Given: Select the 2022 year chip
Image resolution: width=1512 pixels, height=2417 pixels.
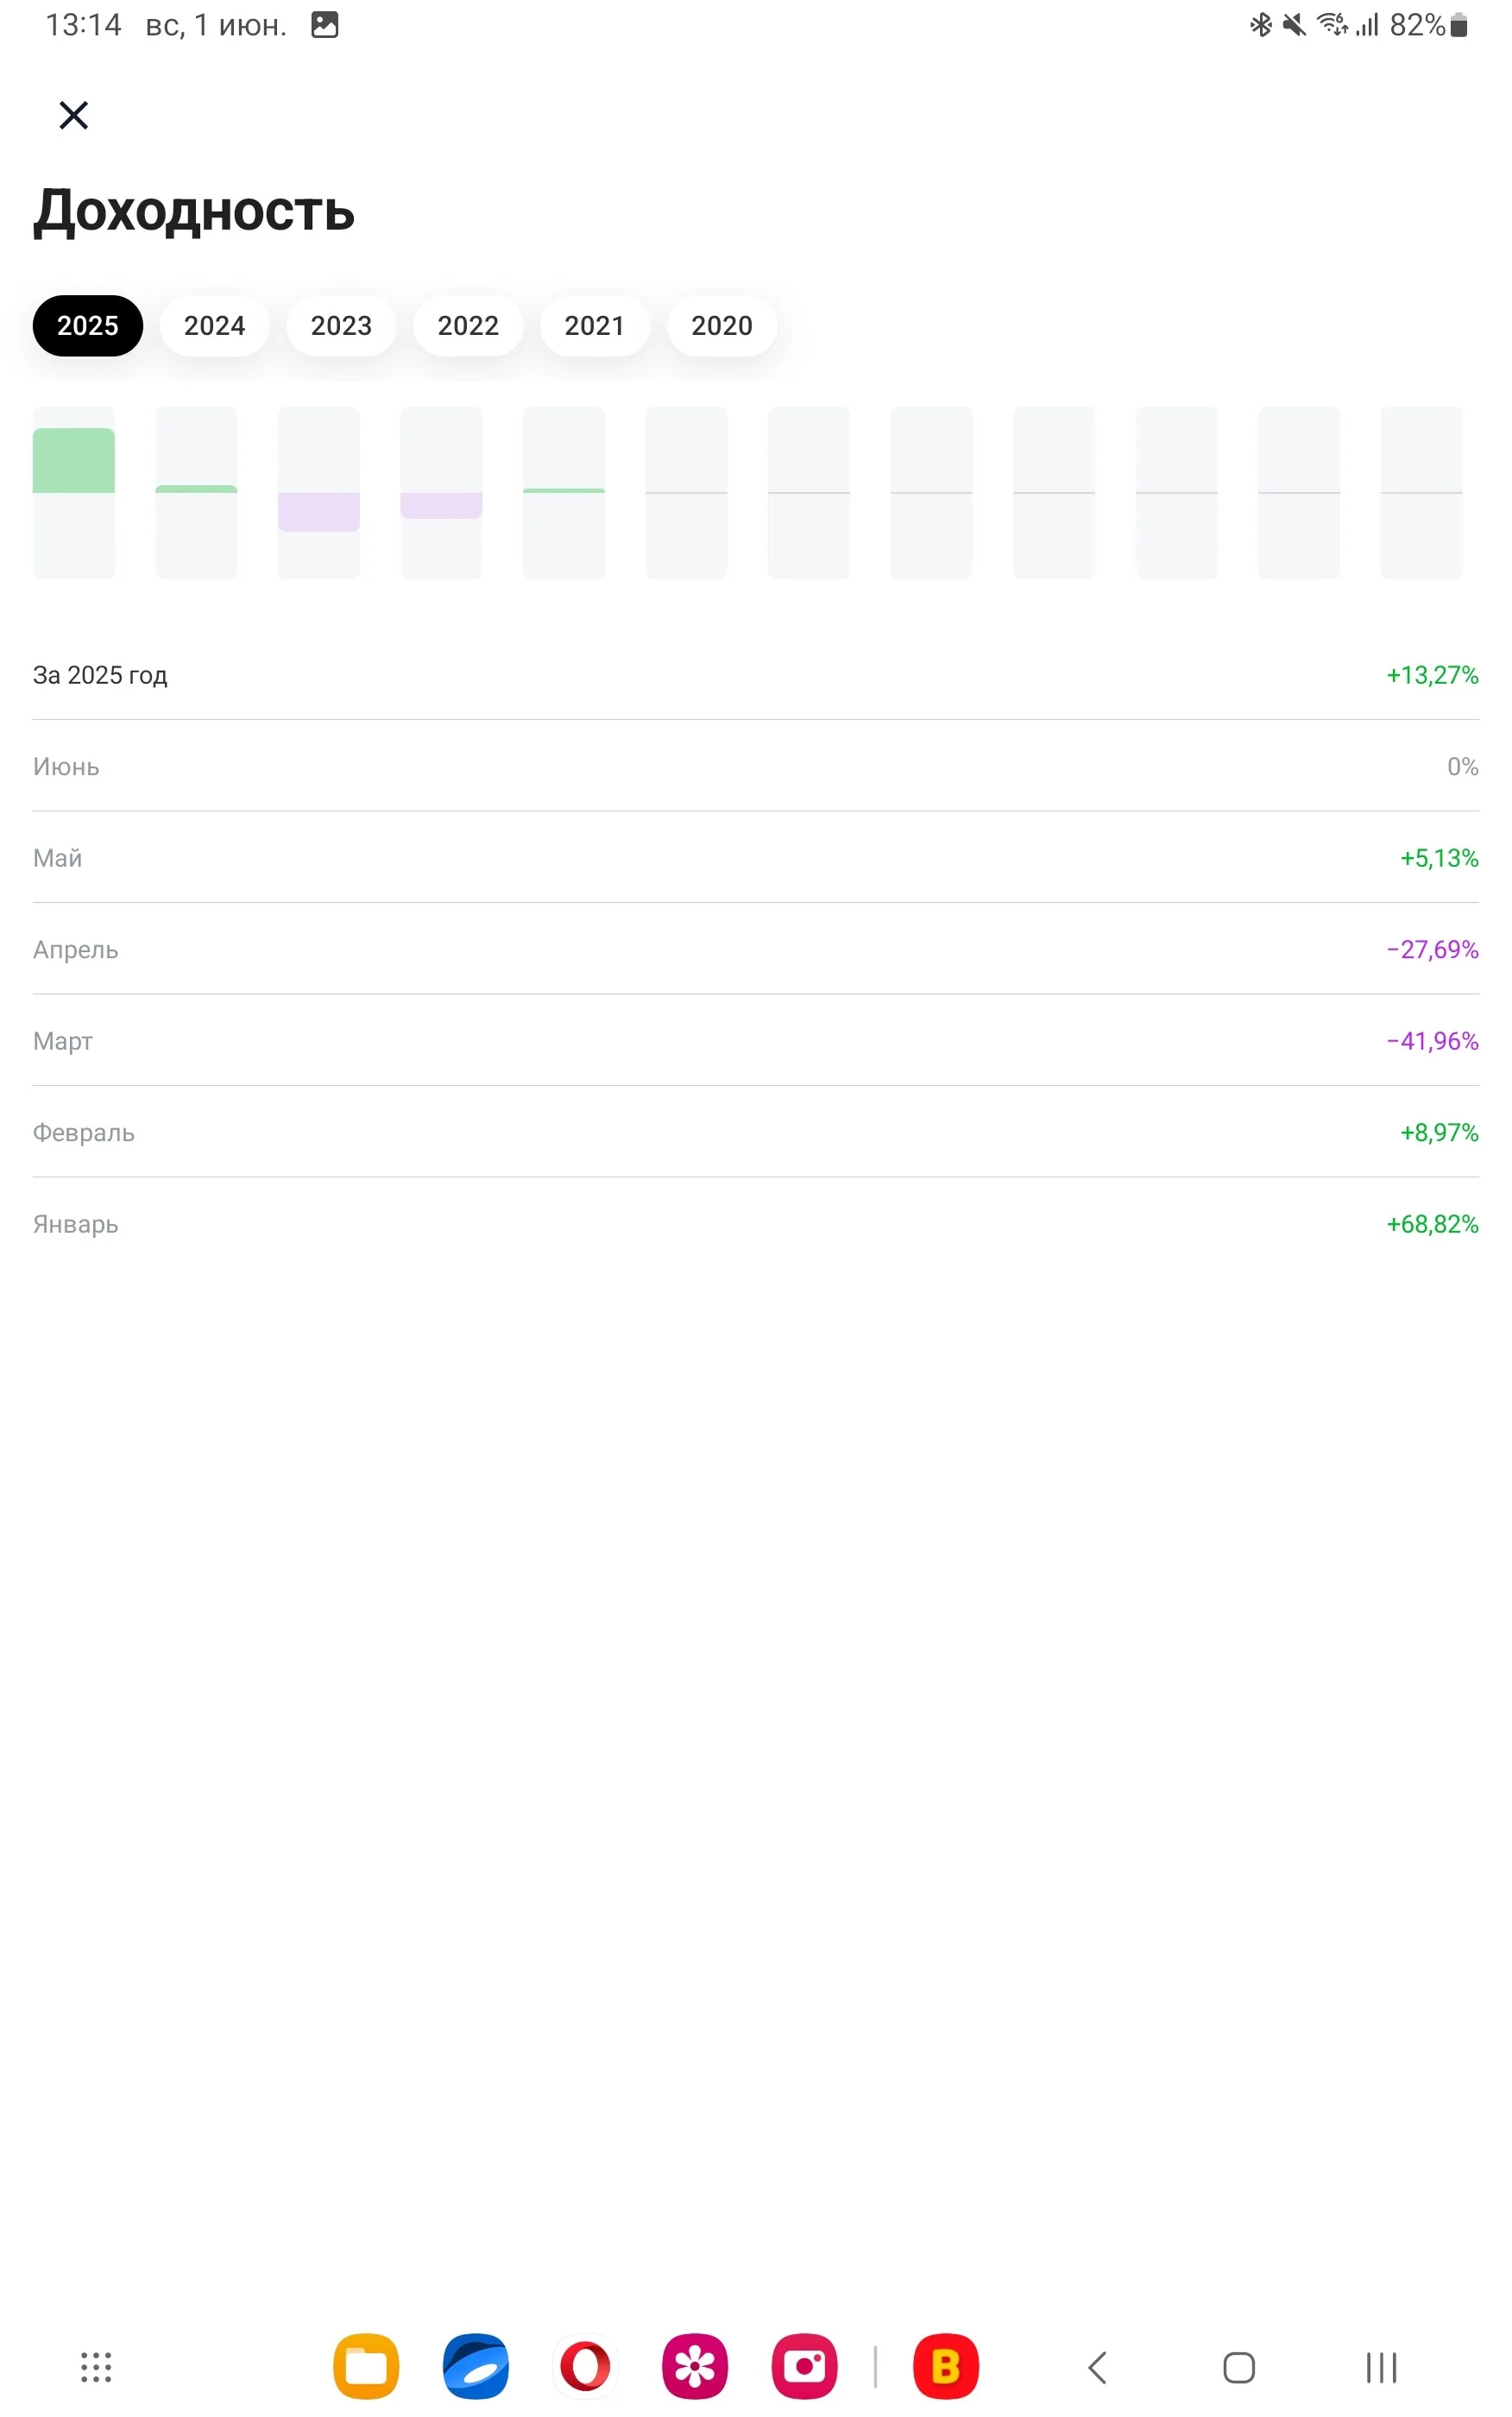Looking at the screenshot, I should [468, 326].
